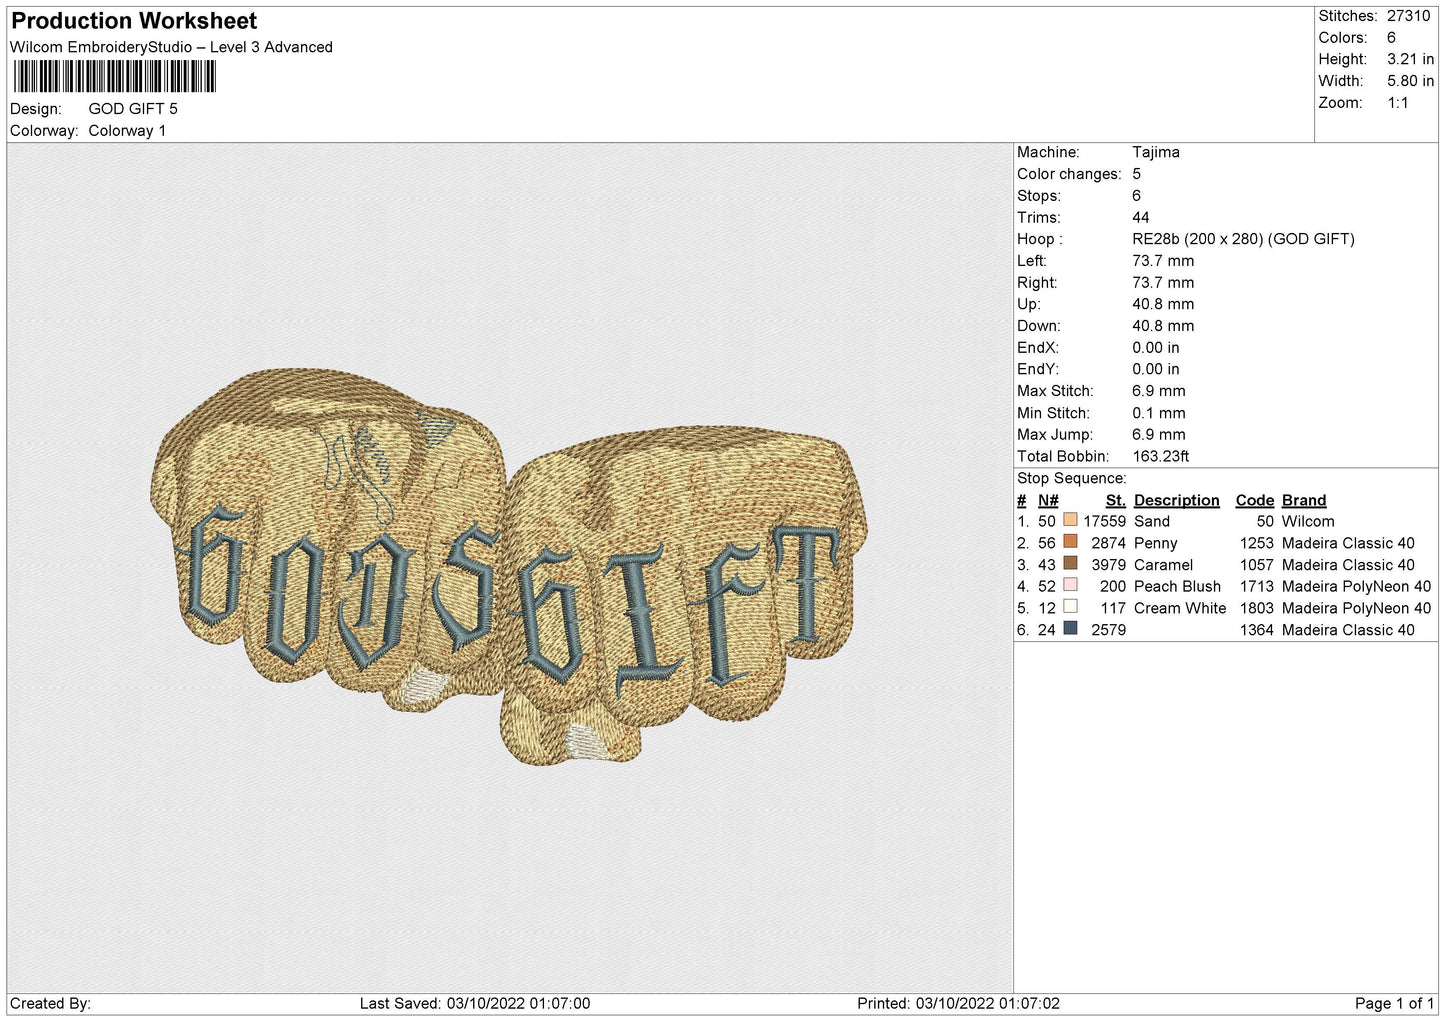Click the 'Page 1 of 1' indicator

1394,1003
